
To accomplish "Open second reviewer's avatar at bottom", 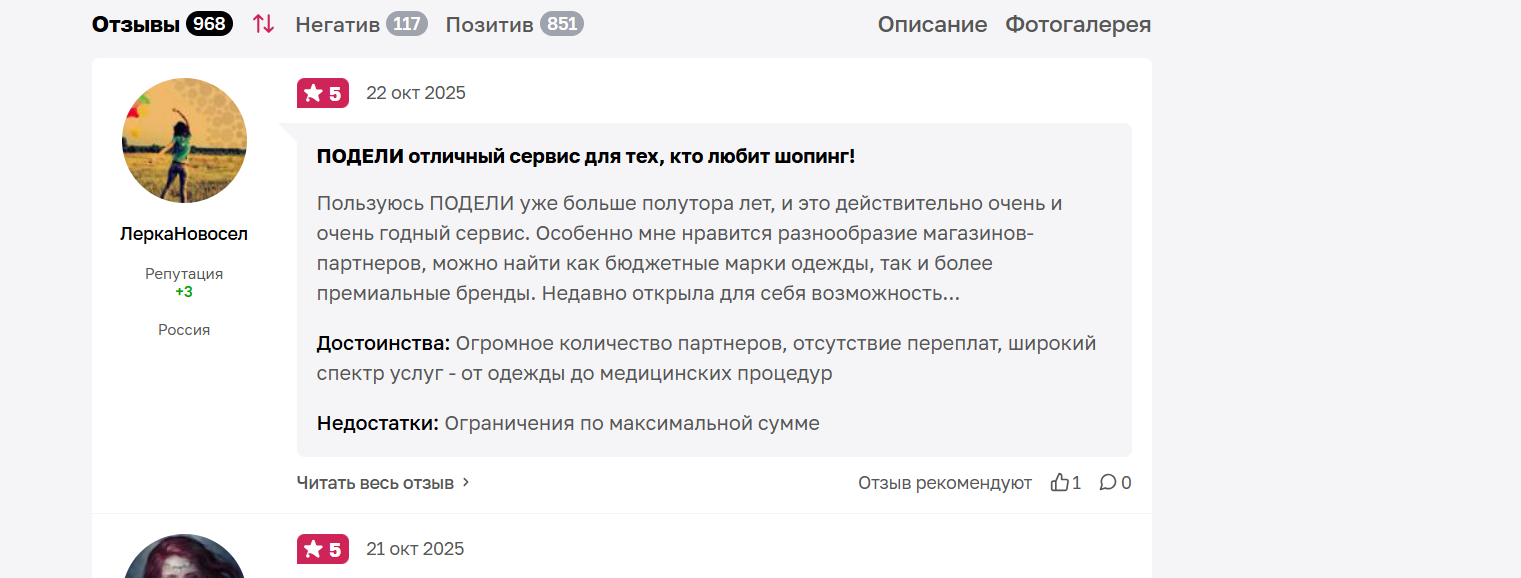I will pos(184,558).
